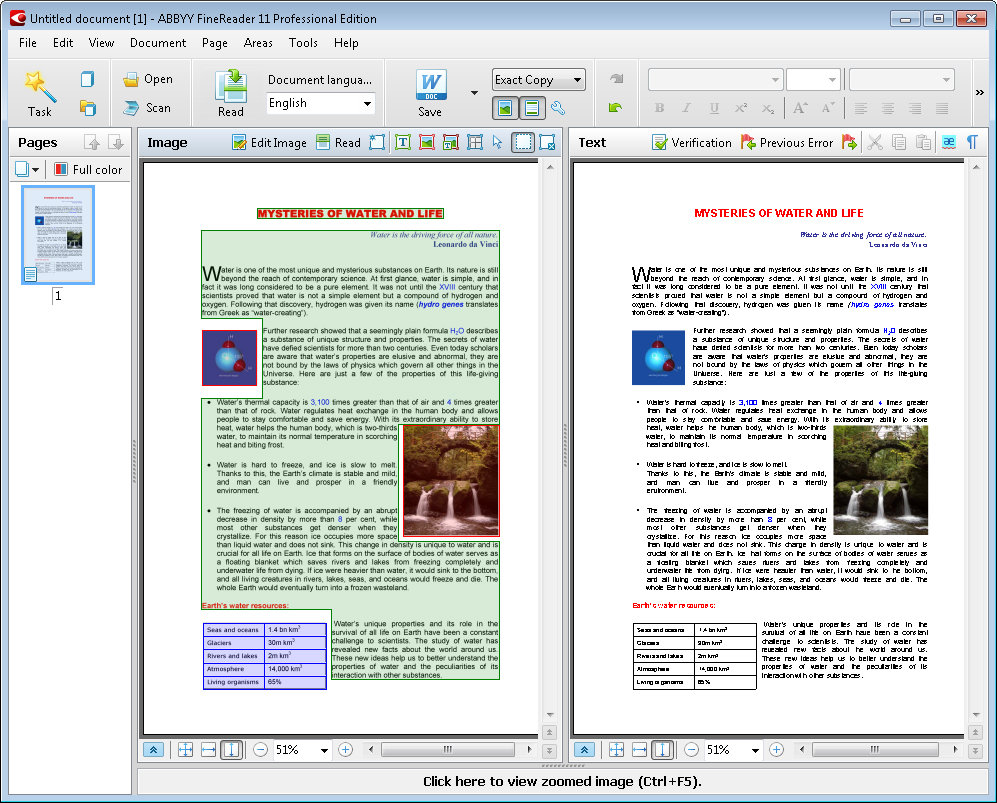997x803 pixels.
Task: Open the Areas menu
Action: coord(258,43)
